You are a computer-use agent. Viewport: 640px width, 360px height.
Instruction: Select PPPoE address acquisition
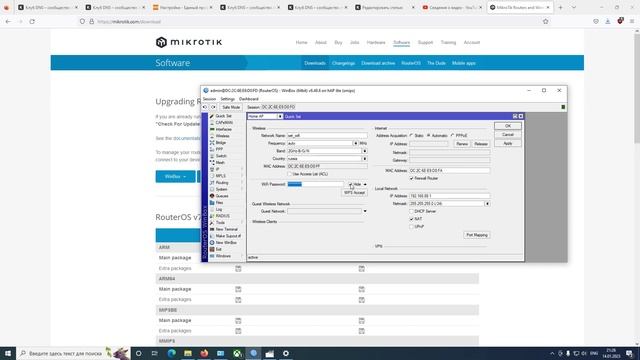(452, 135)
